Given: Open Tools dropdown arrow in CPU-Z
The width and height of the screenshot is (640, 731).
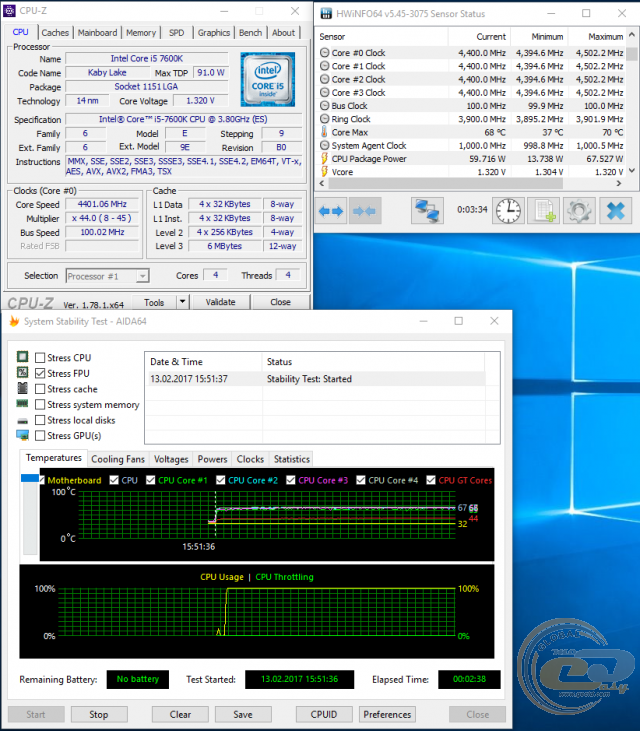Looking at the screenshot, I should 182,302.
